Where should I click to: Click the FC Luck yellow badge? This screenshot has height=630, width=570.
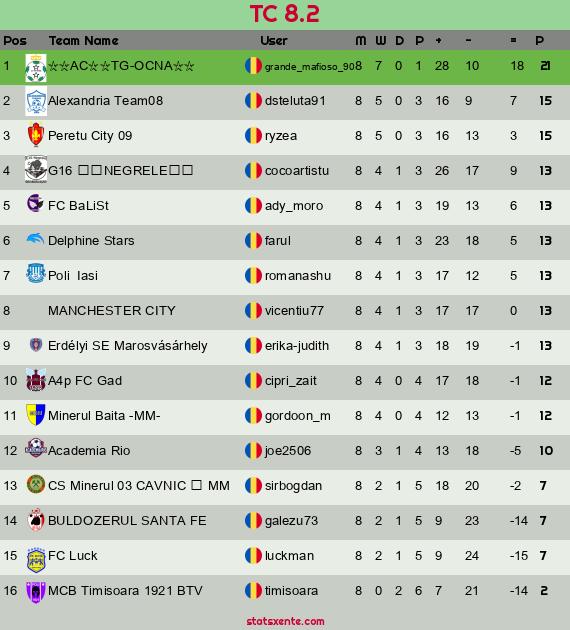(36, 559)
